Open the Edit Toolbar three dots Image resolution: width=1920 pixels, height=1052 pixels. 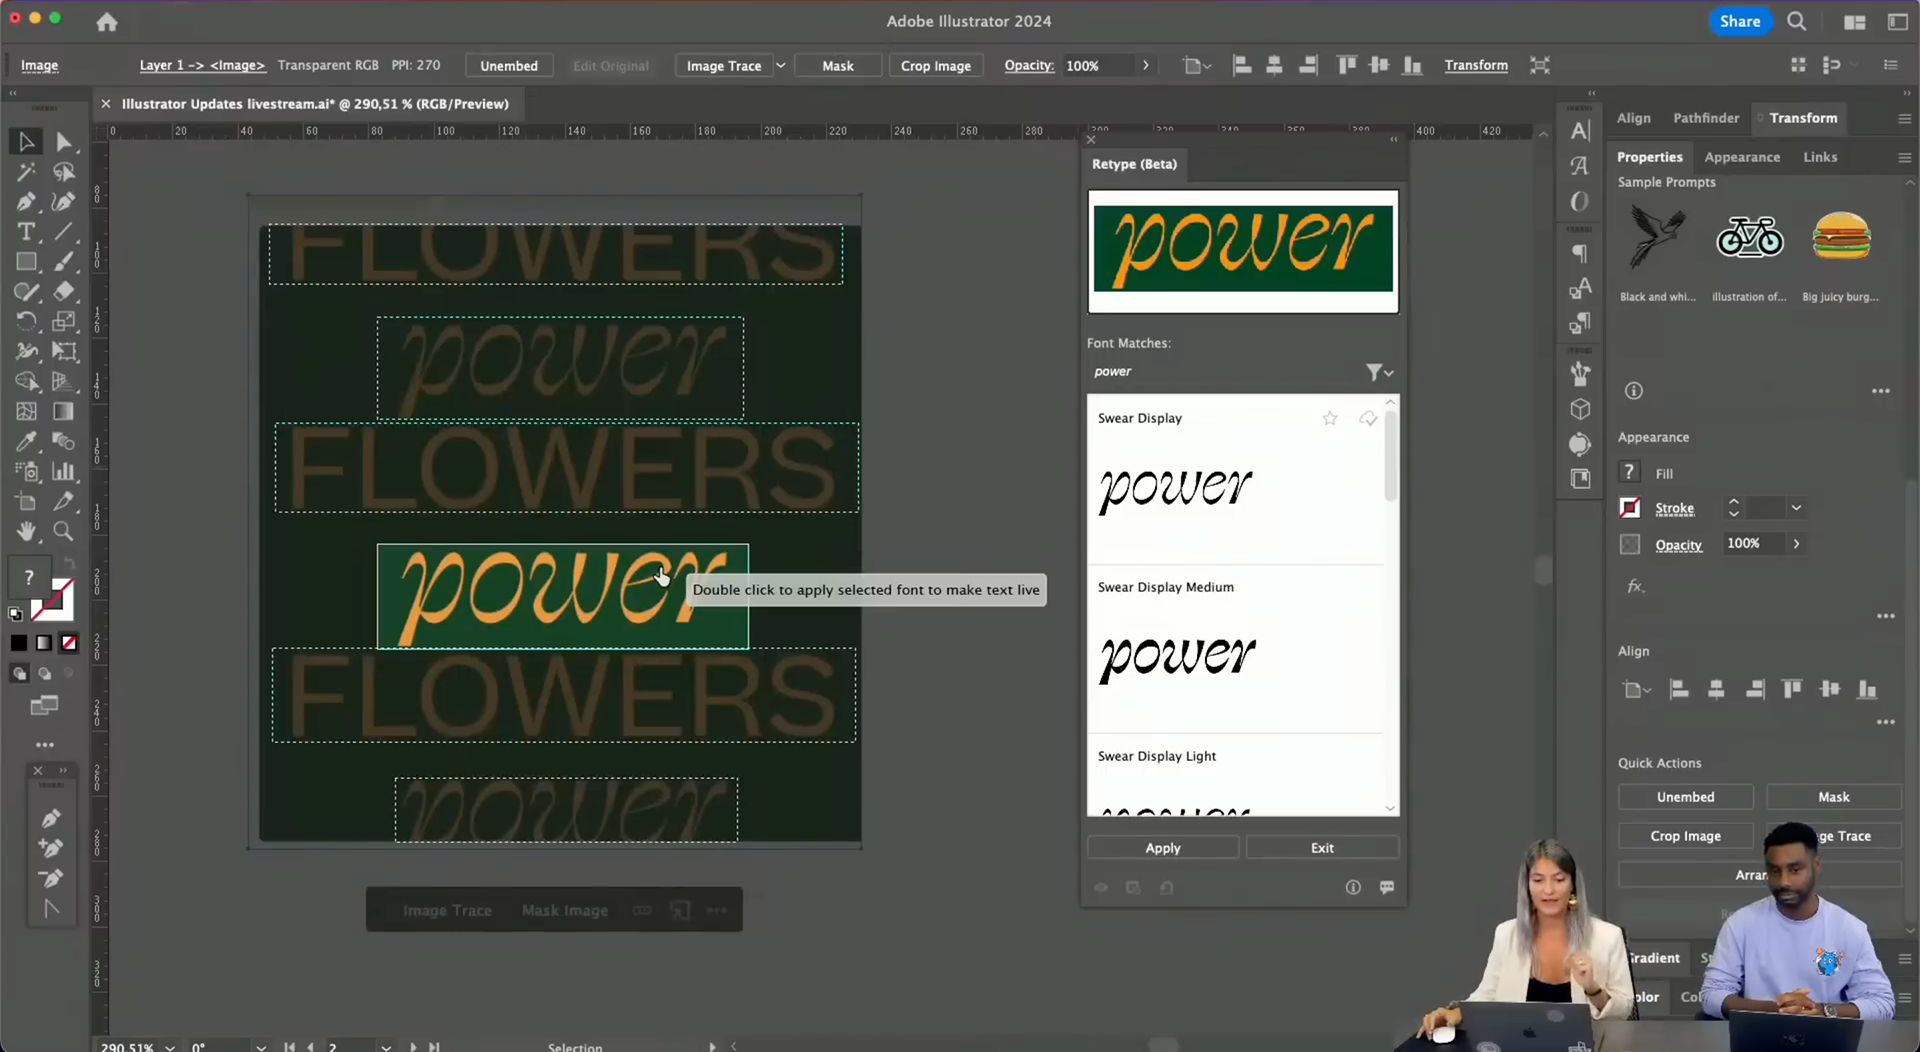point(45,745)
